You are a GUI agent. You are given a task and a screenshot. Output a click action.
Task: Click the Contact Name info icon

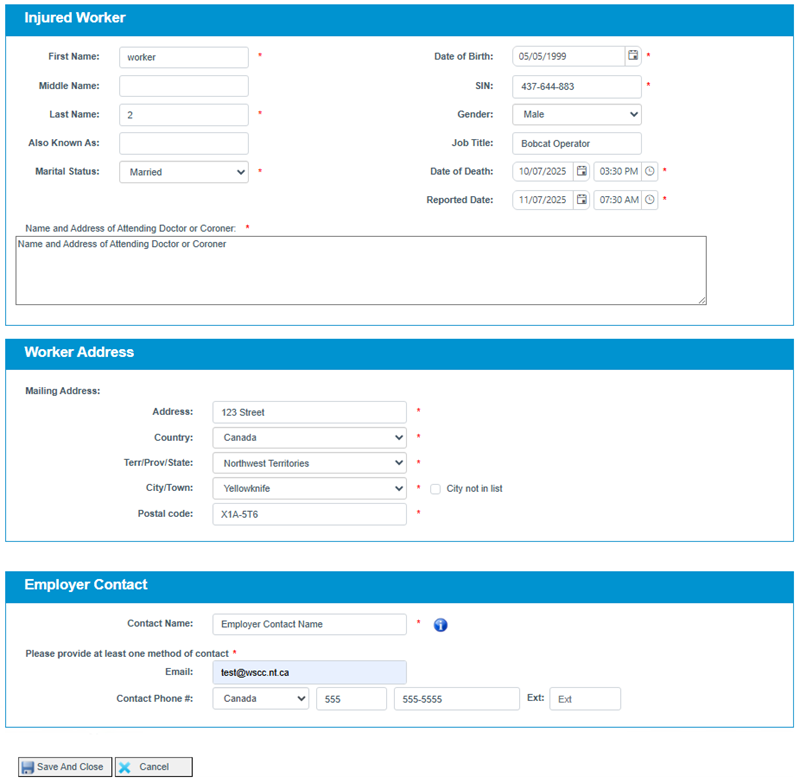pos(440,624)
